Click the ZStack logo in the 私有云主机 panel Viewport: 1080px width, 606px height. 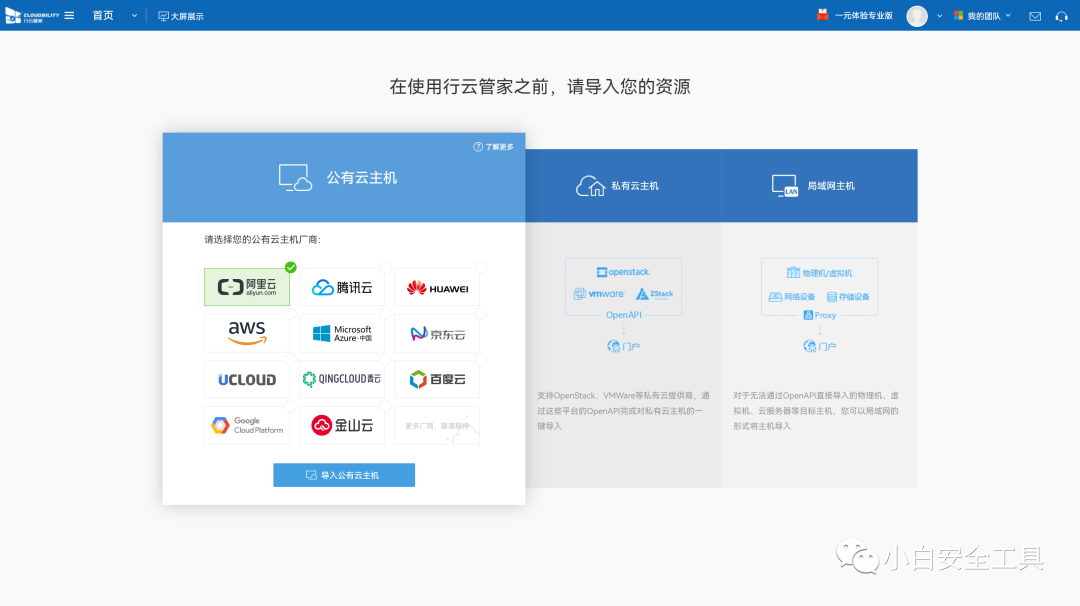pyautogui.click(x=654, y=294)
